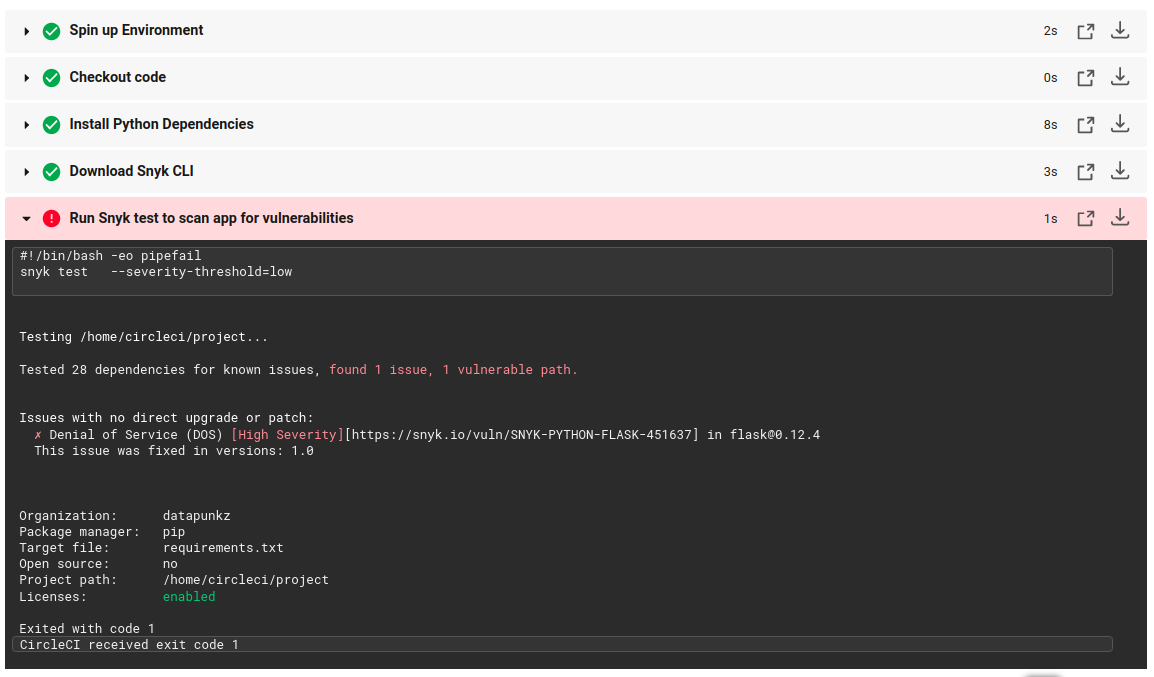The width and height of the screenshot is (1154, 677).
Task: Download logs for Checkout code step
Action: [x=1120, y=77]
